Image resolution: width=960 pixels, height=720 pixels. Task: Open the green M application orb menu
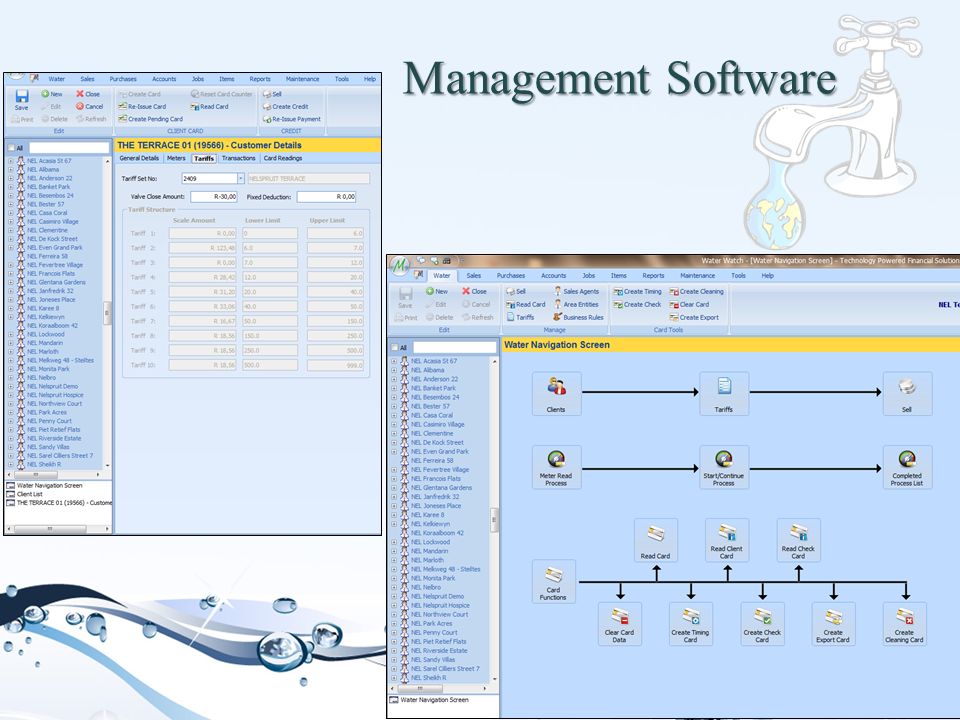(400, 266)
